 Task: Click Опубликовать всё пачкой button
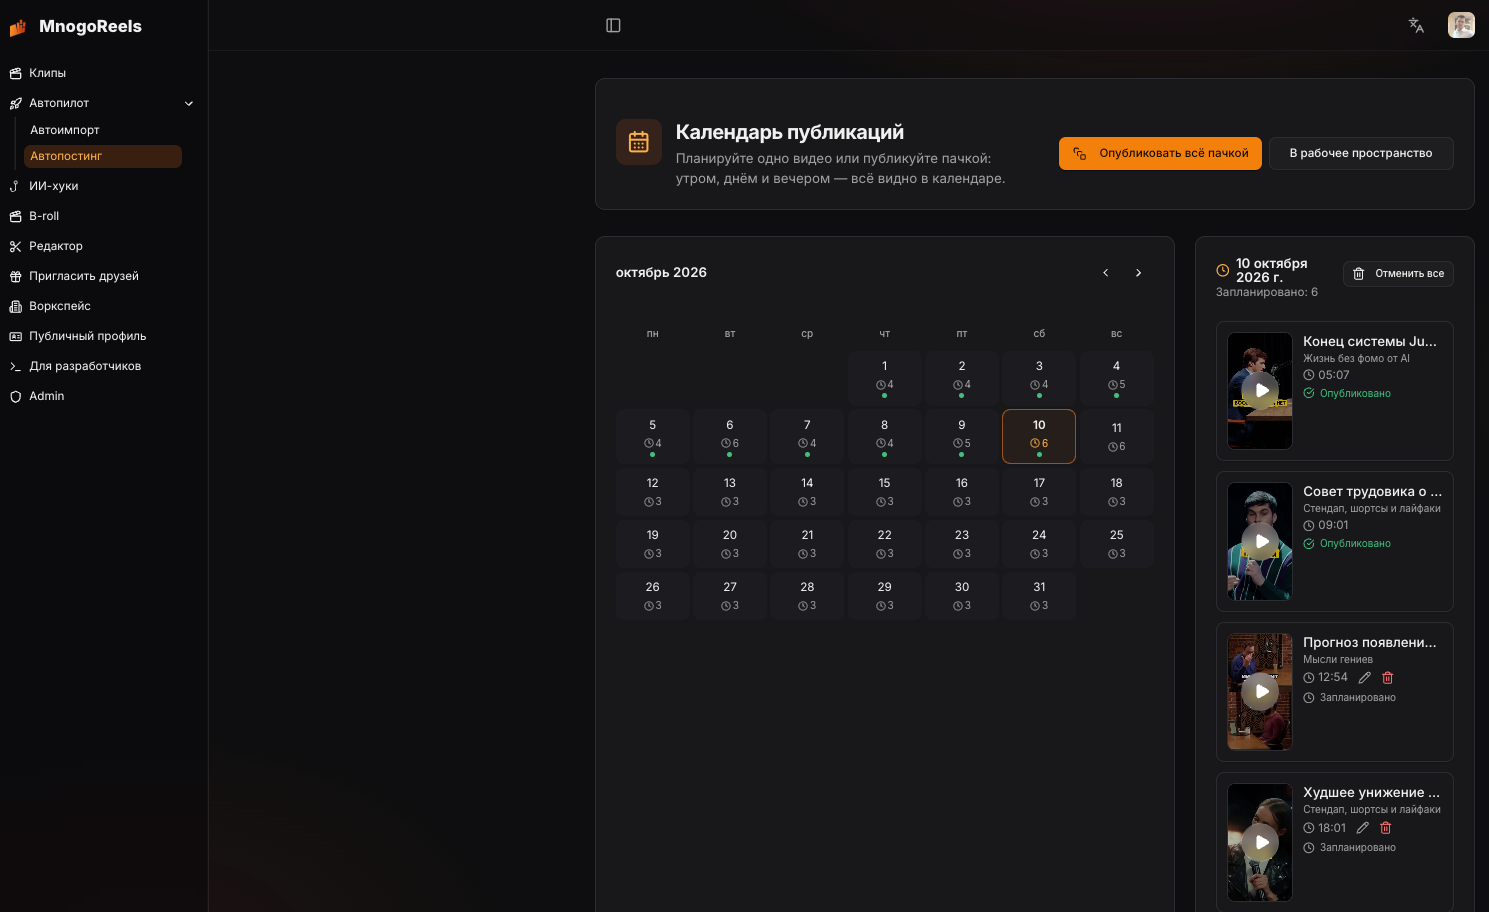click(x=1160, y=153)
